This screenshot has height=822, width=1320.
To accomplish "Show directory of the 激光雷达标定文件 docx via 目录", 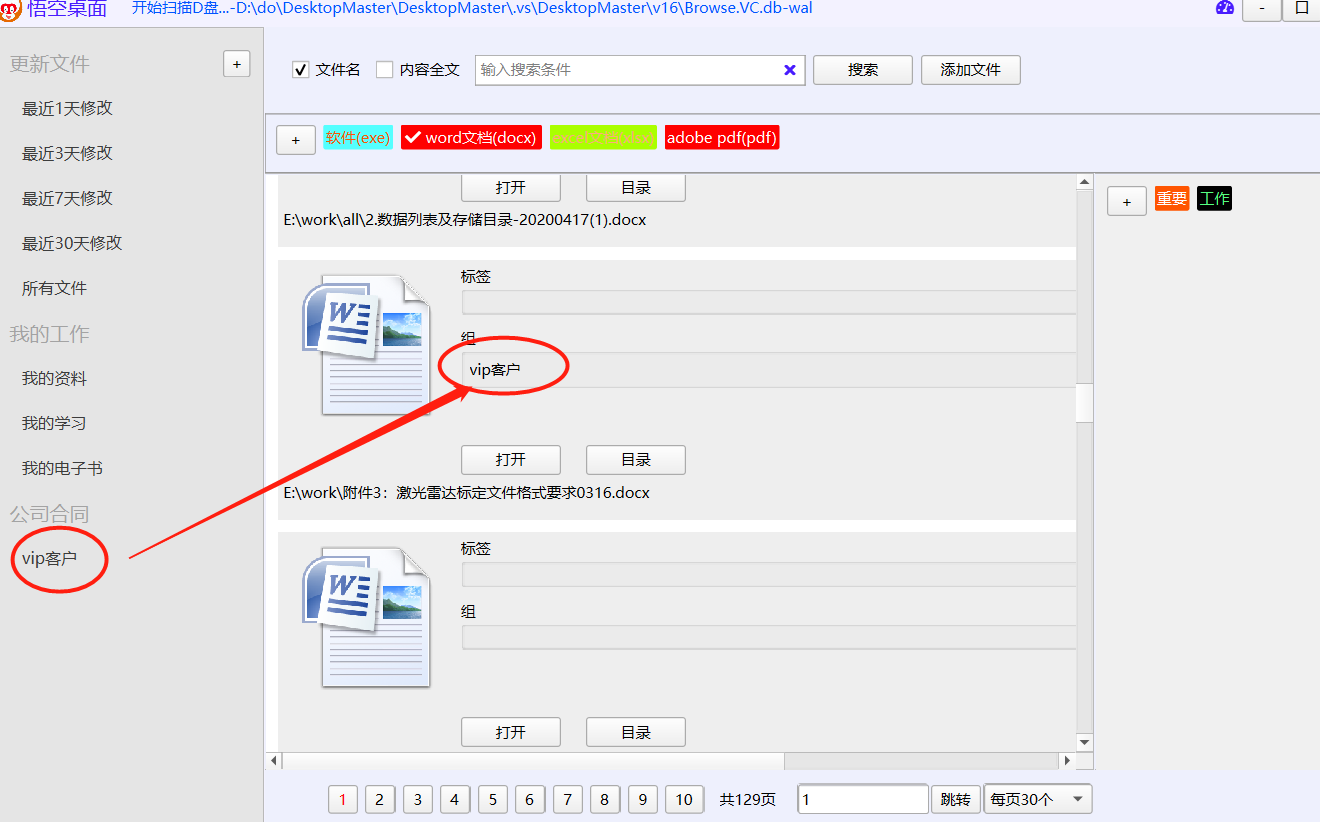I will (x=636, y=460).
